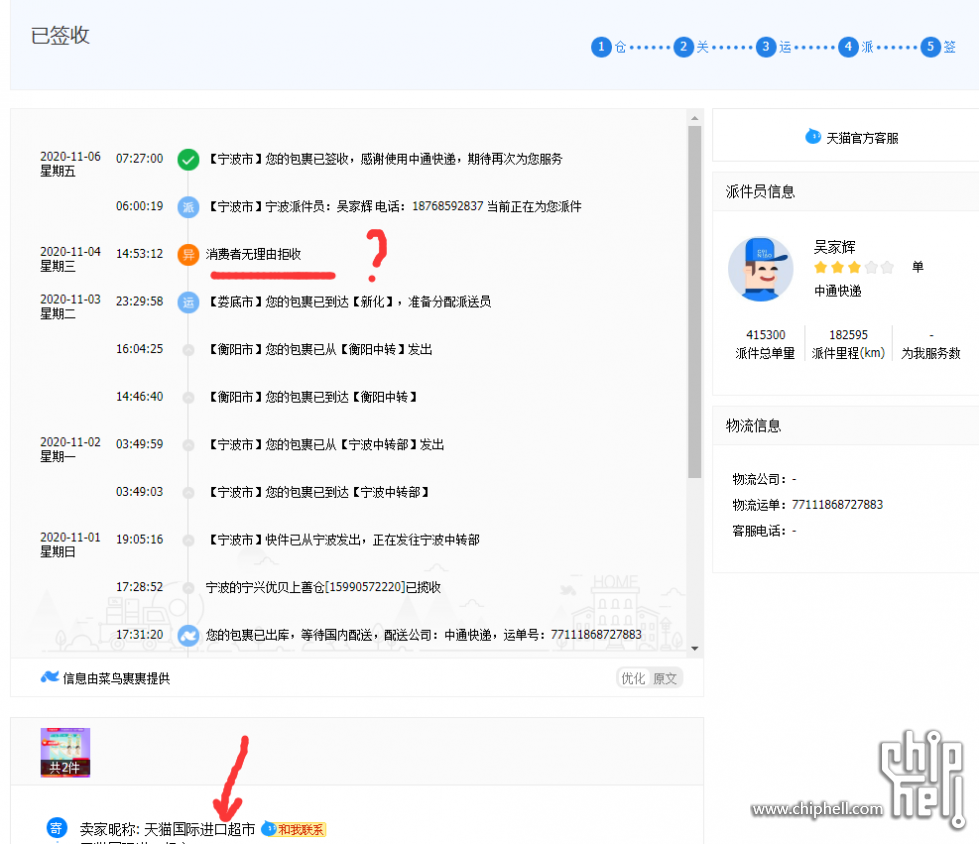The width and height of the screenshot is (979, 844).
Task: Click 中通快递 company label under courier
Action: point(837,291)
